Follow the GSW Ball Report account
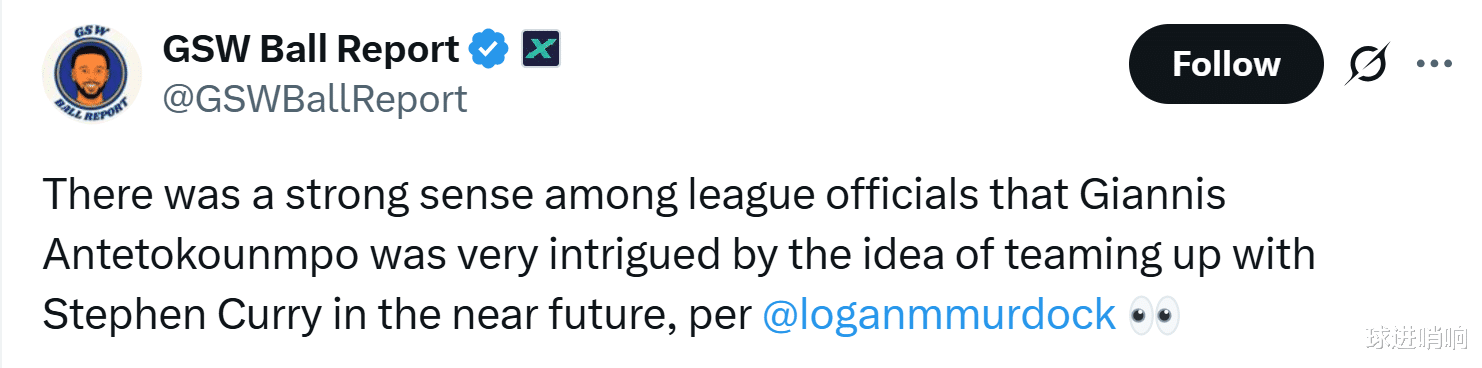This screenshot has width=1482, height=368. point(1226,64)
